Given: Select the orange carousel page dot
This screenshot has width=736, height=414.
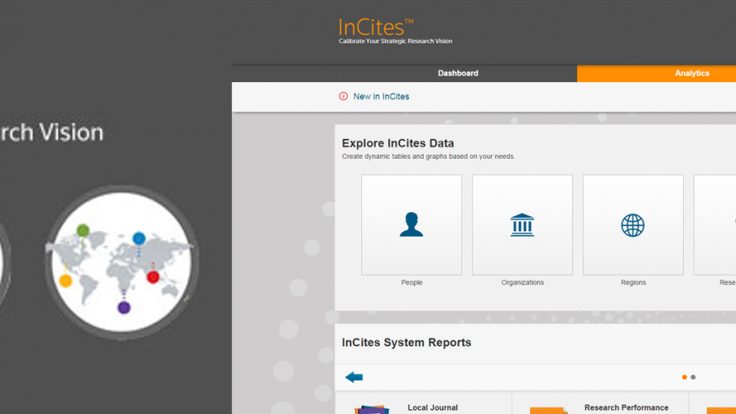Looking at the screenshot, I should [684, 377].
